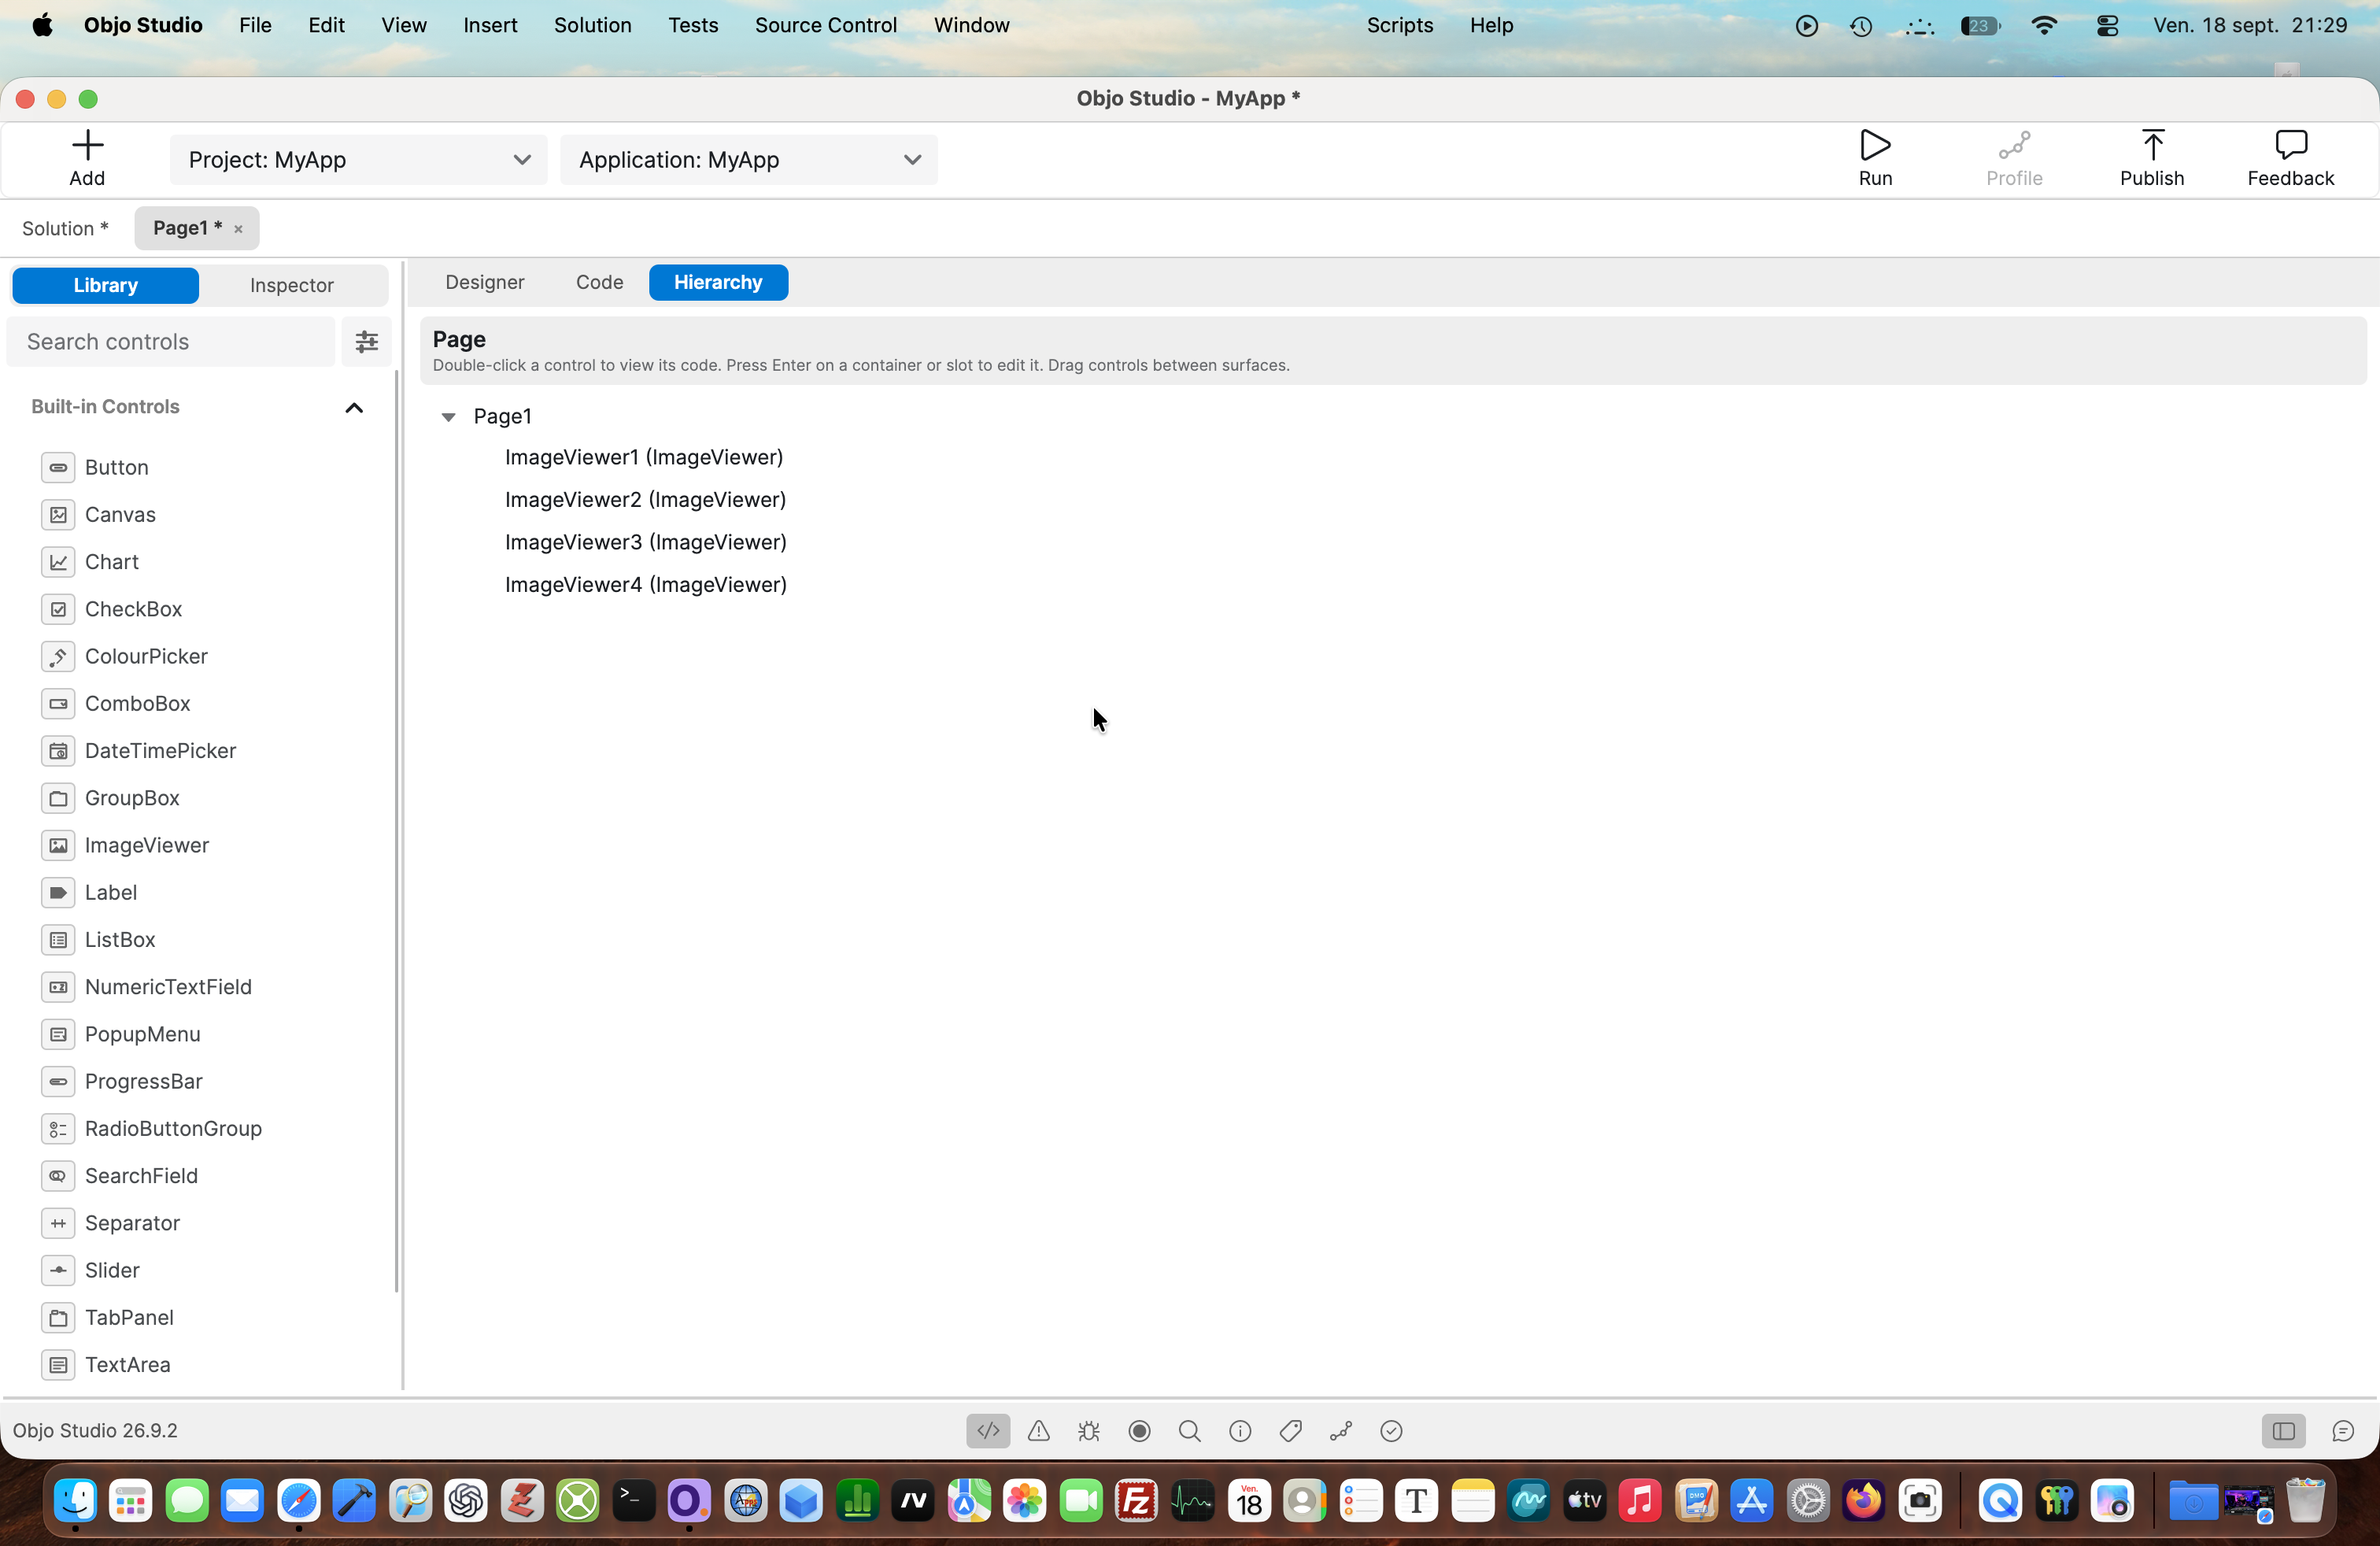The height and width of the screenshot is (1546, 2380).
Task: Switch the left panel to Library
Action: (105, 285)
